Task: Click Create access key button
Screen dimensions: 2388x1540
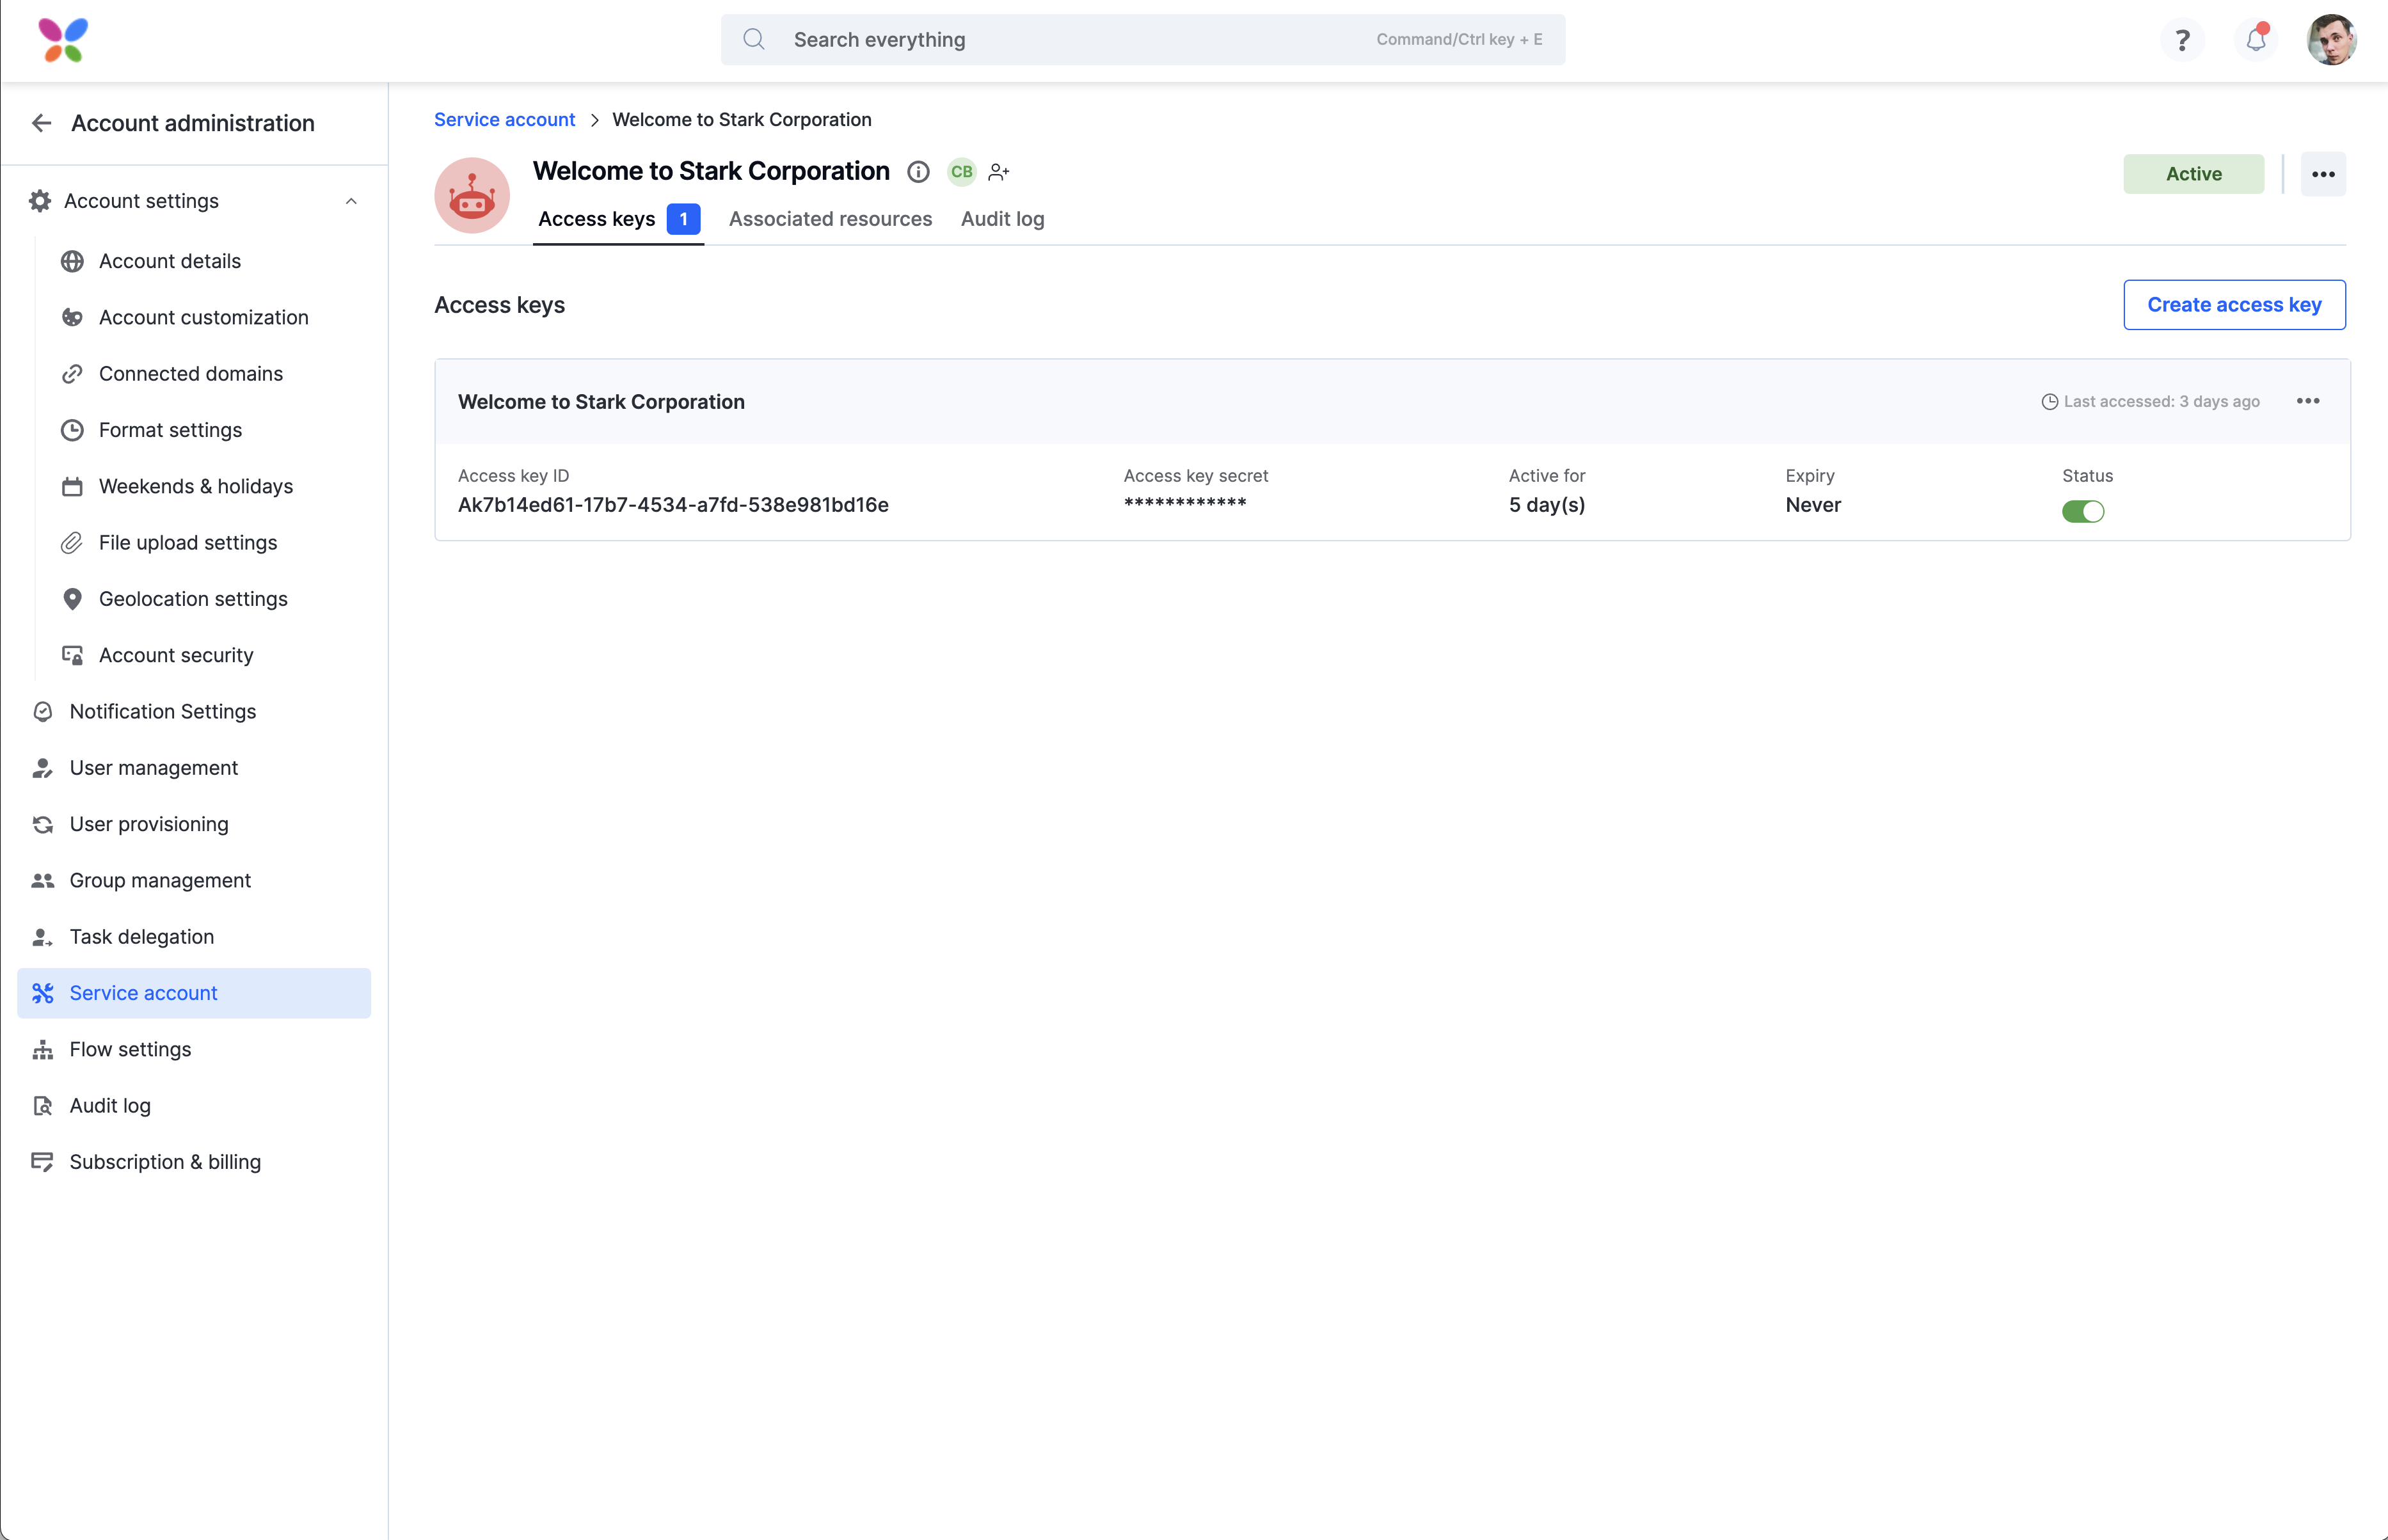Action: (x=2234, y=305)
